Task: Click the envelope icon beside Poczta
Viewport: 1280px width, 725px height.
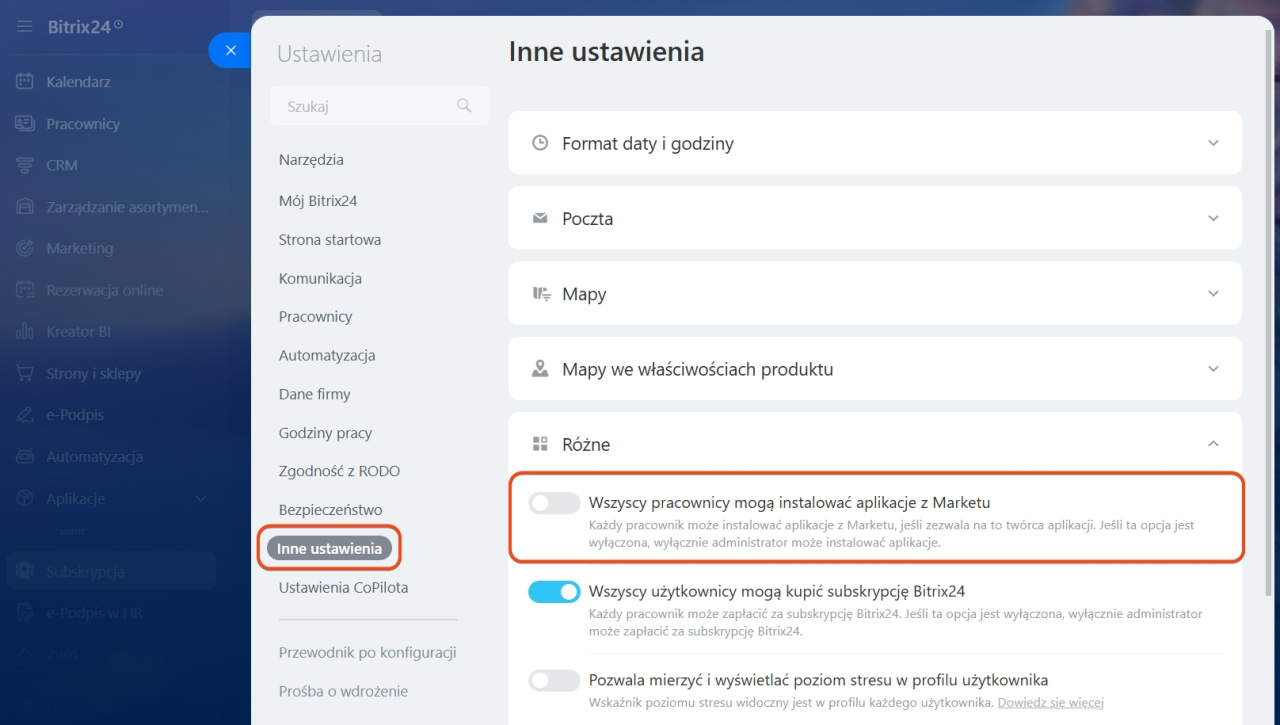Action: [540, 218]
